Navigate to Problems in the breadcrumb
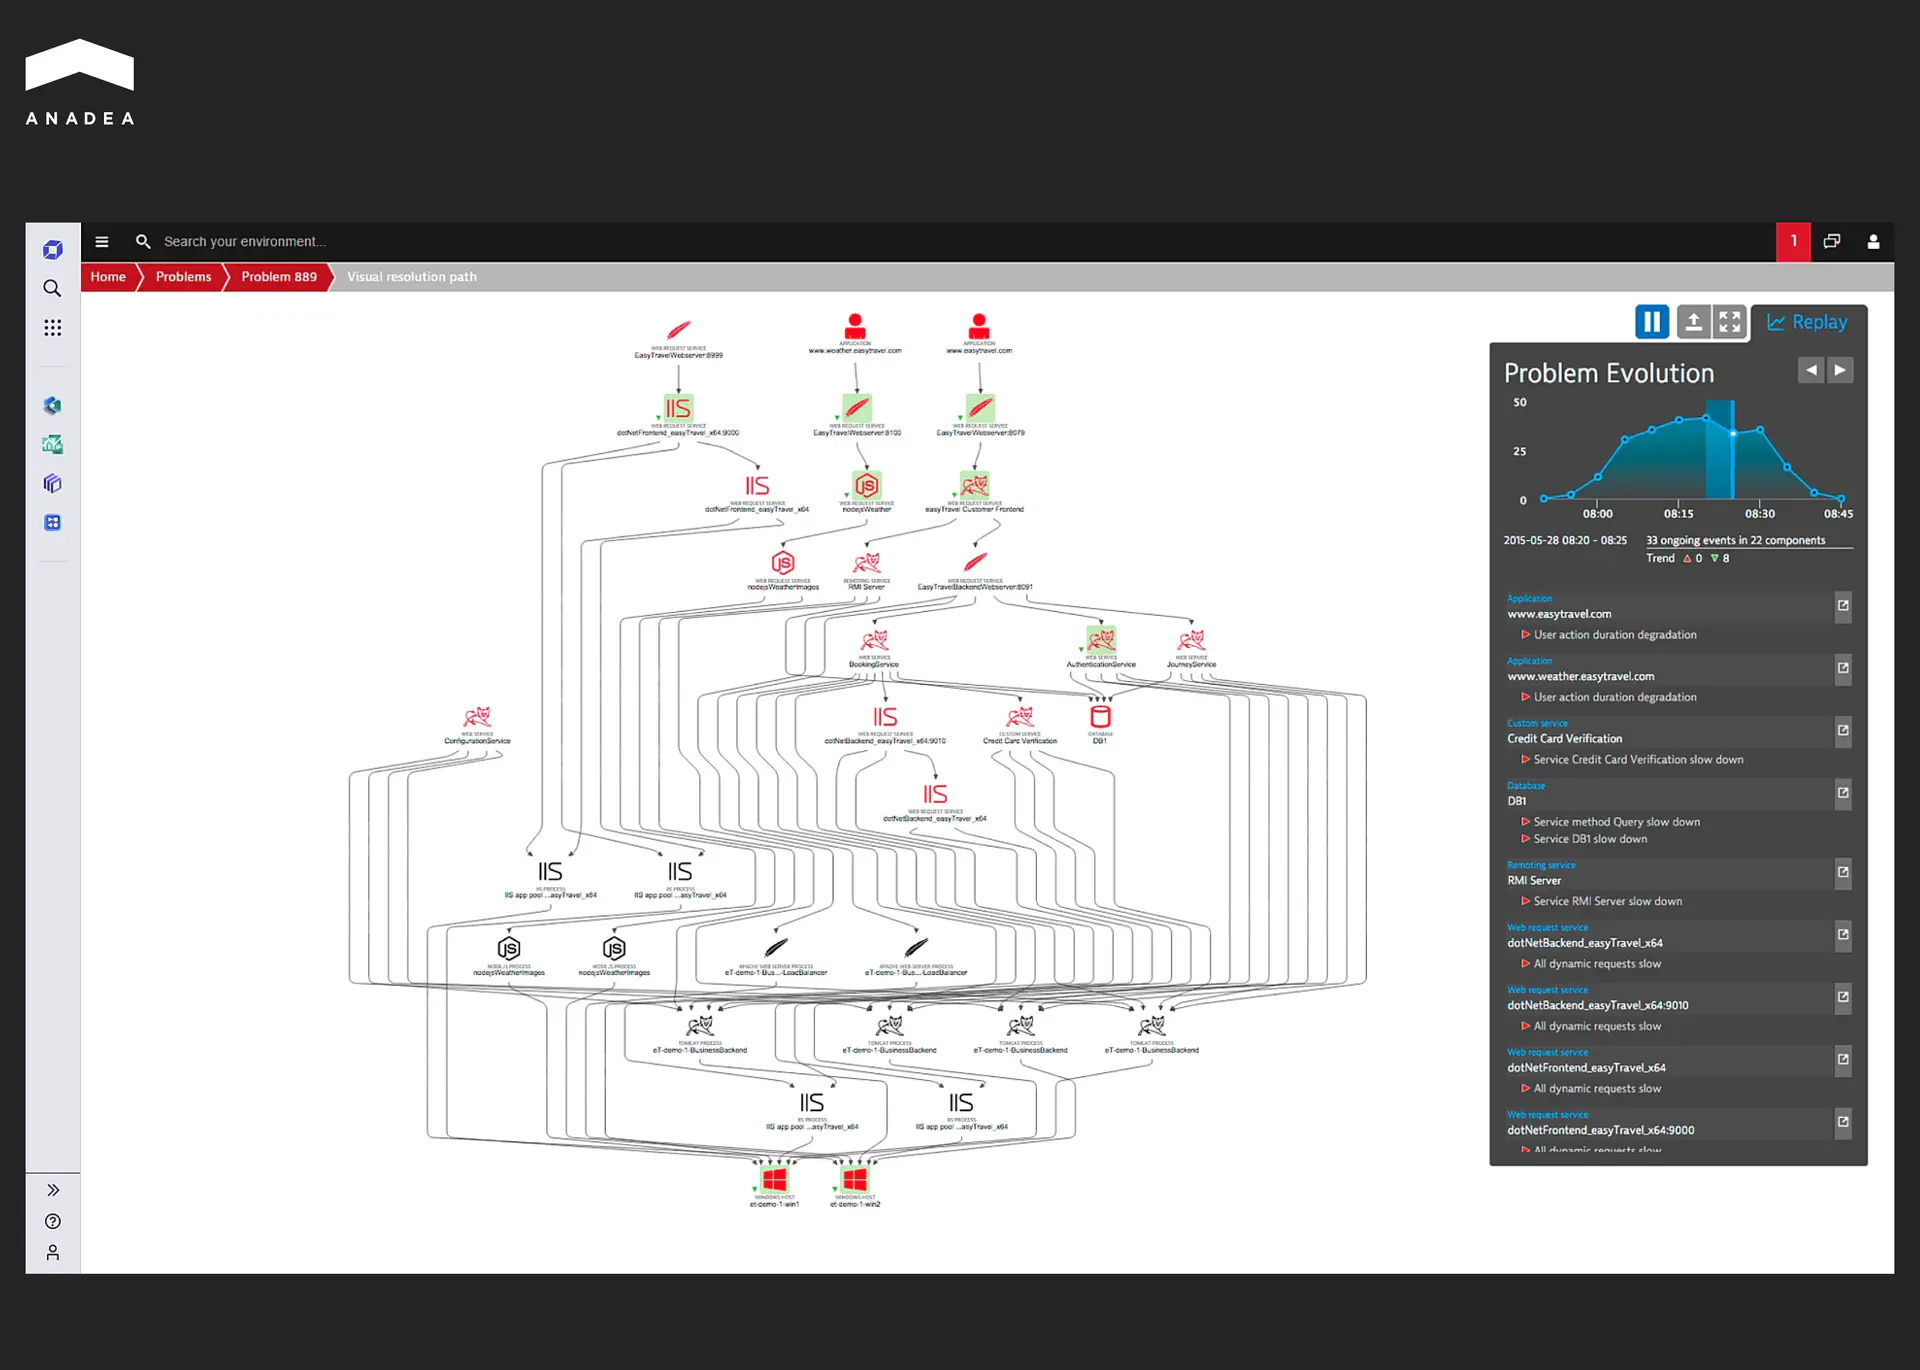Image resolution: width=1920 pixels, height=1370 pixels. (x=183, y=277)
